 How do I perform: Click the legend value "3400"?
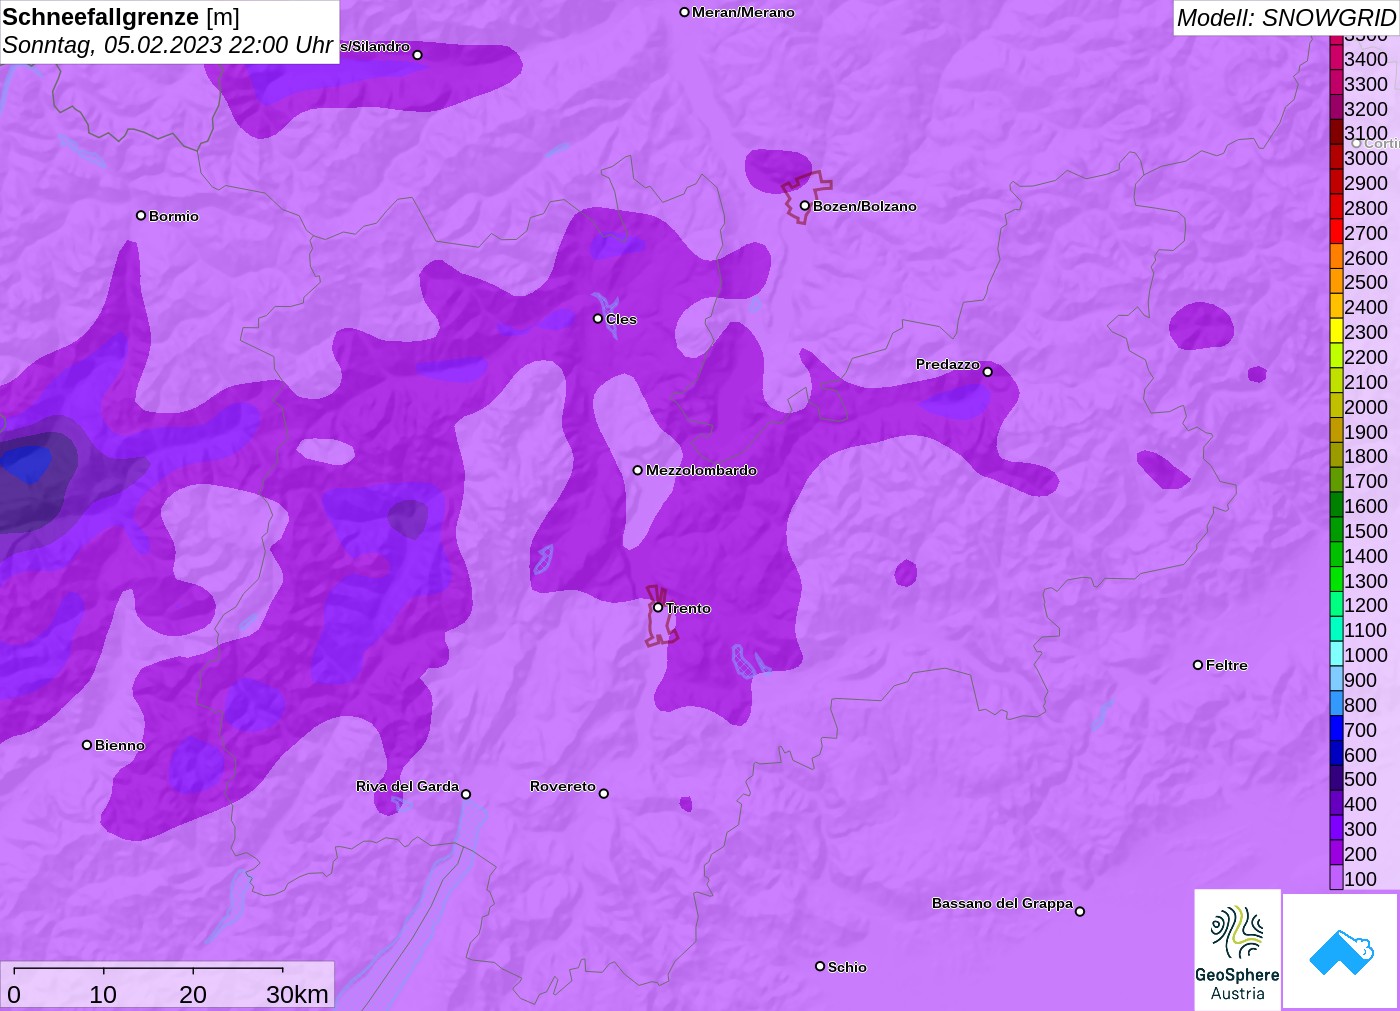pyautogui.click(x=1366, y=59)
